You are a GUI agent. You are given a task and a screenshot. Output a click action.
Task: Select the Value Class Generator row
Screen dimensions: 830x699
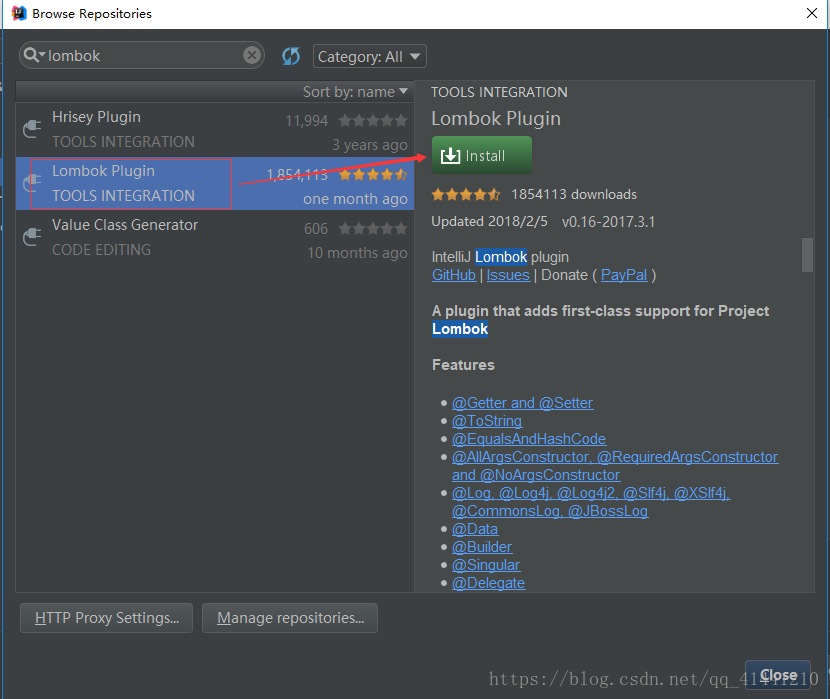[x=215, y=238]
